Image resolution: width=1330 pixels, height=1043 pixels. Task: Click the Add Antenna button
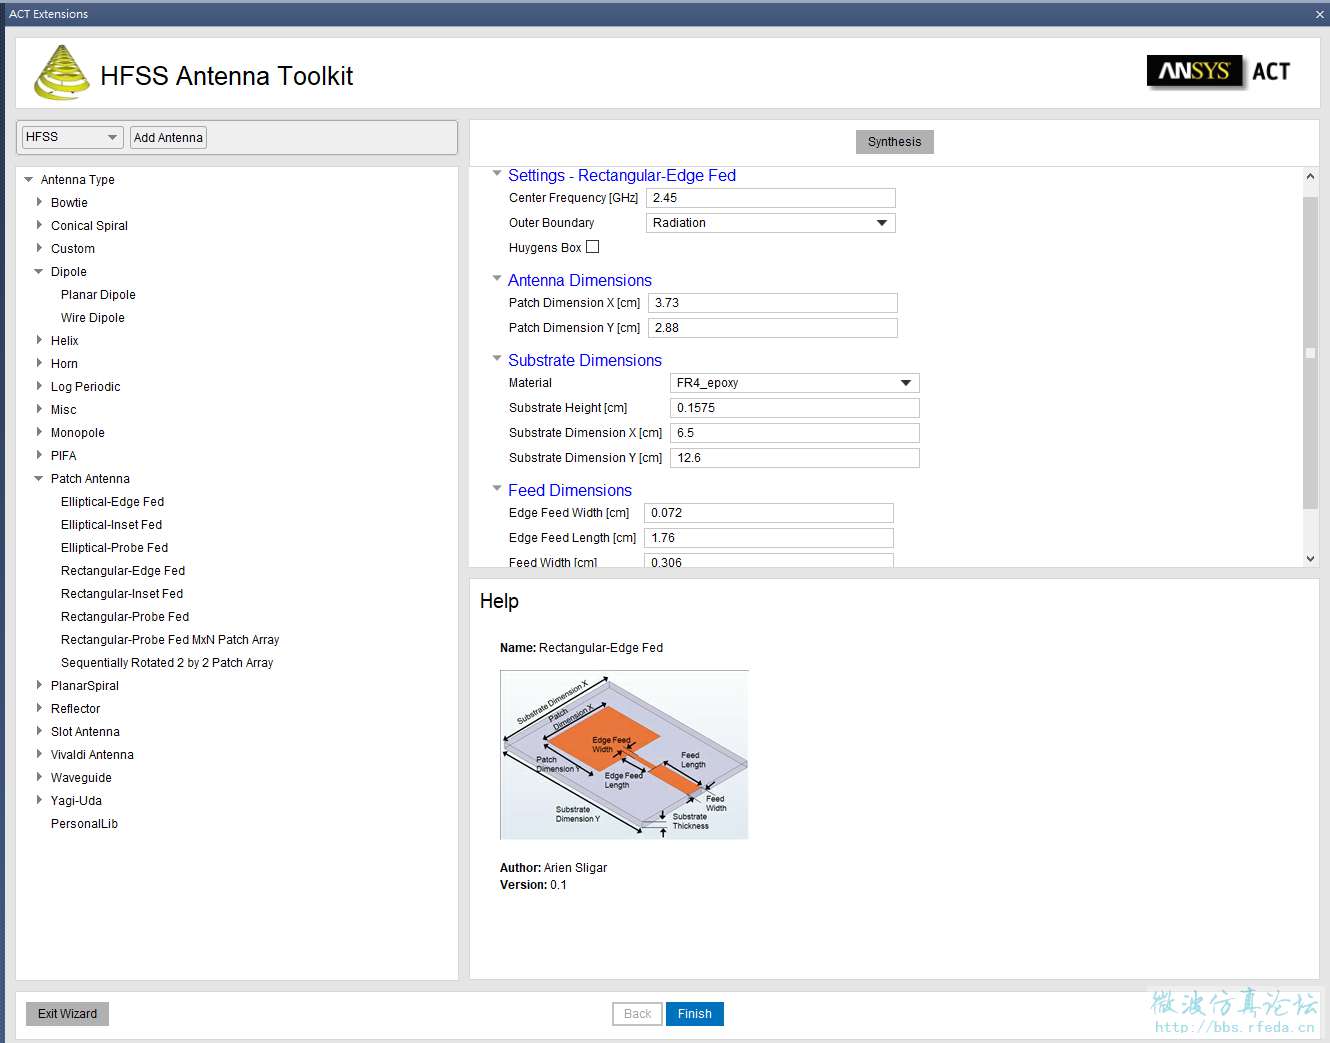pos(168,137)
